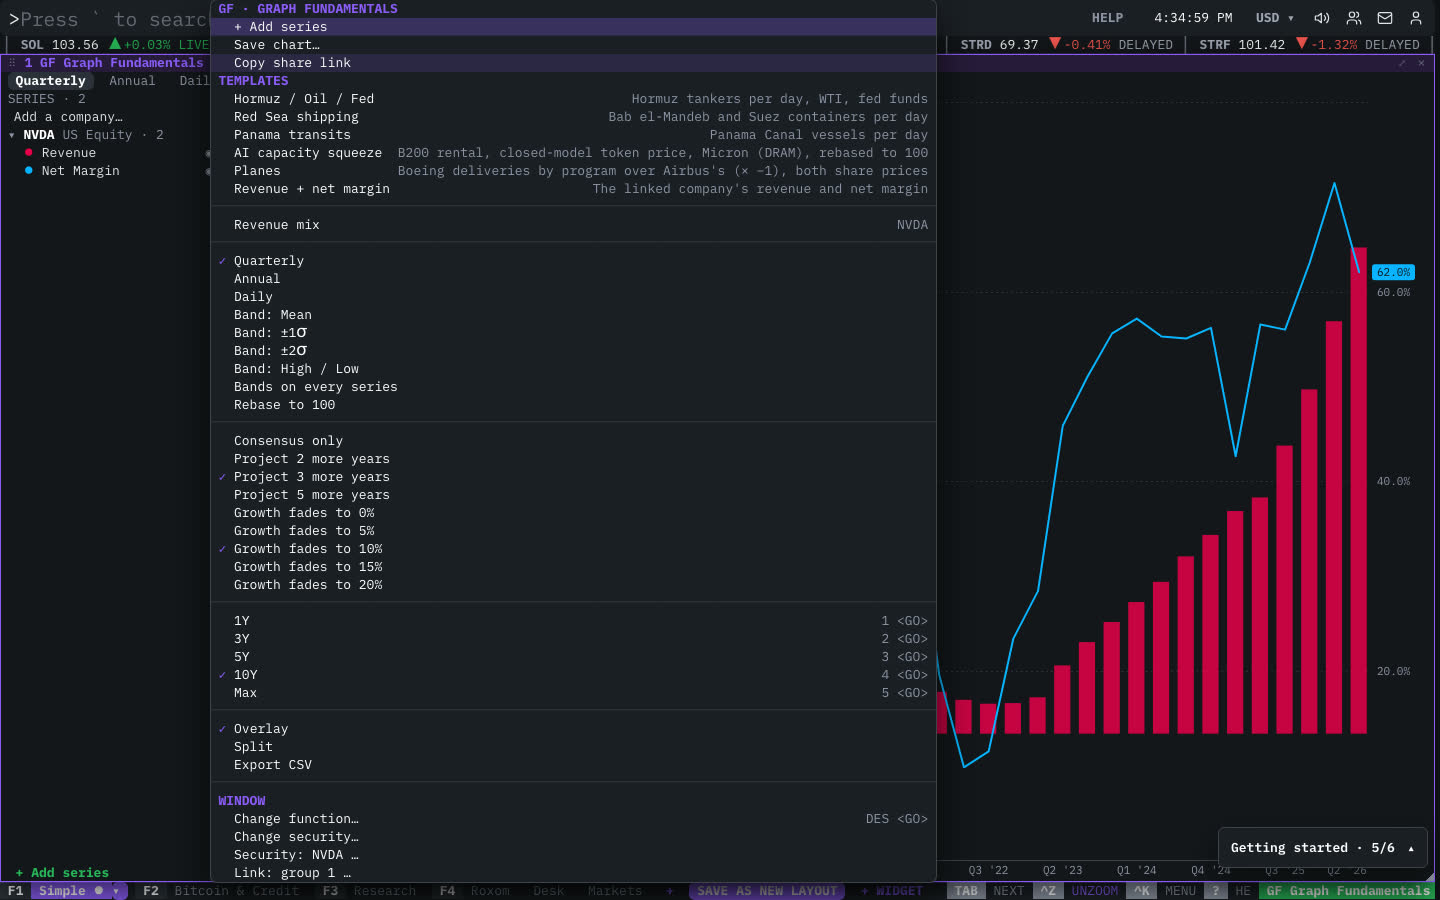Click + Add series at panel bottom
The width and height of the screenshot is (1440, 900).
[62, 873]
